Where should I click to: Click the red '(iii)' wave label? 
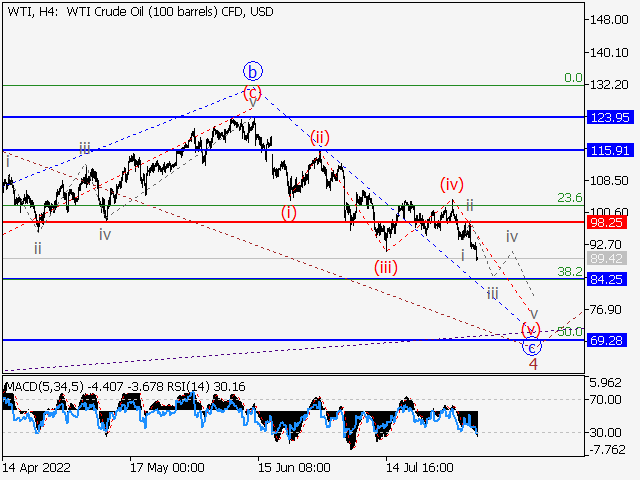(x=386, y=268)
